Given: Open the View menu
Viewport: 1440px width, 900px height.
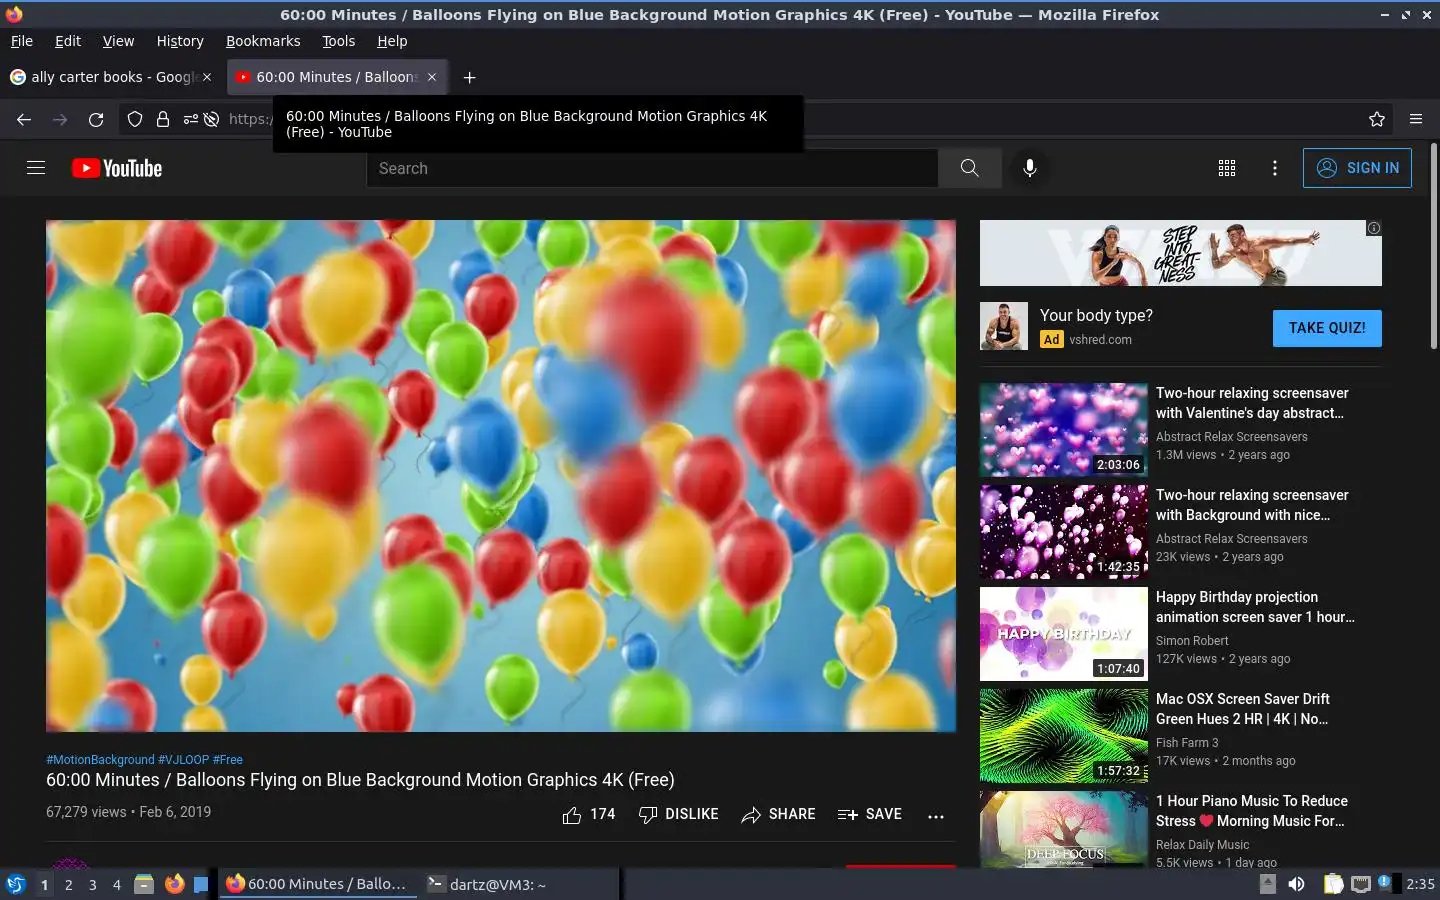Looking at the screenshot, I should [118, 41].
